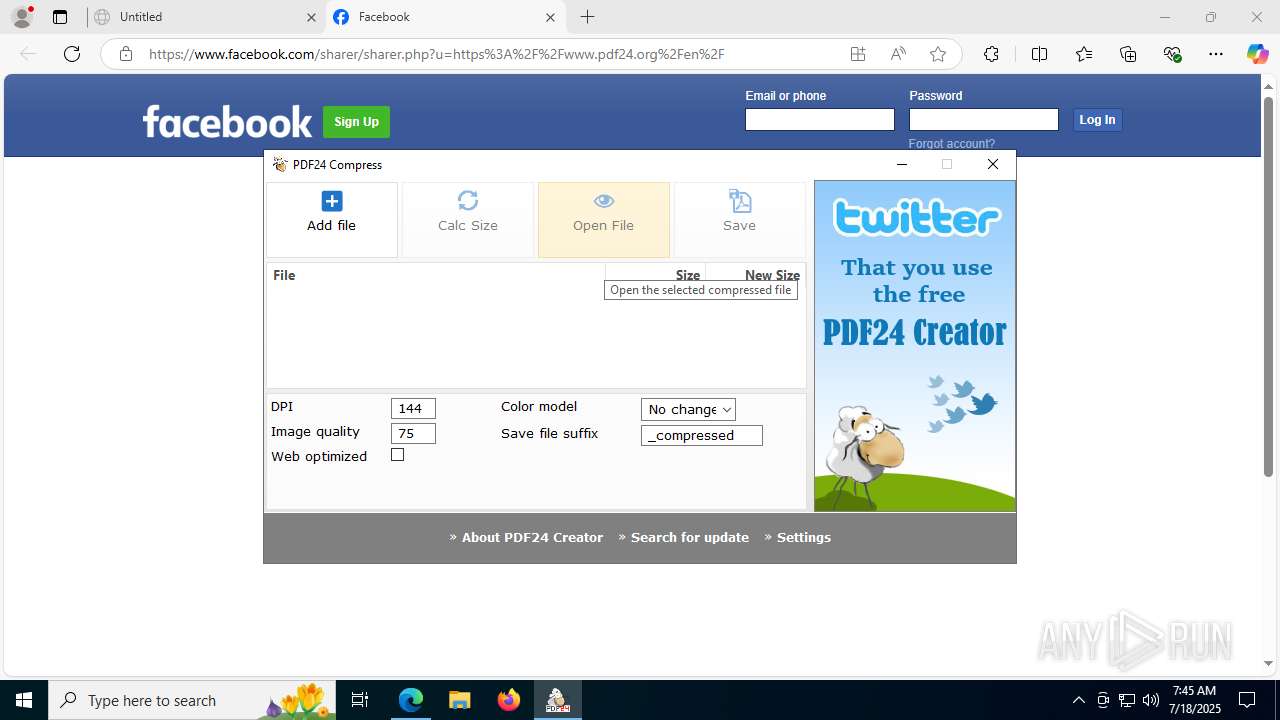Viewport: 1280px width, 720px height.
Task: Open Browser essentials icon
Action: [1173, 54]
